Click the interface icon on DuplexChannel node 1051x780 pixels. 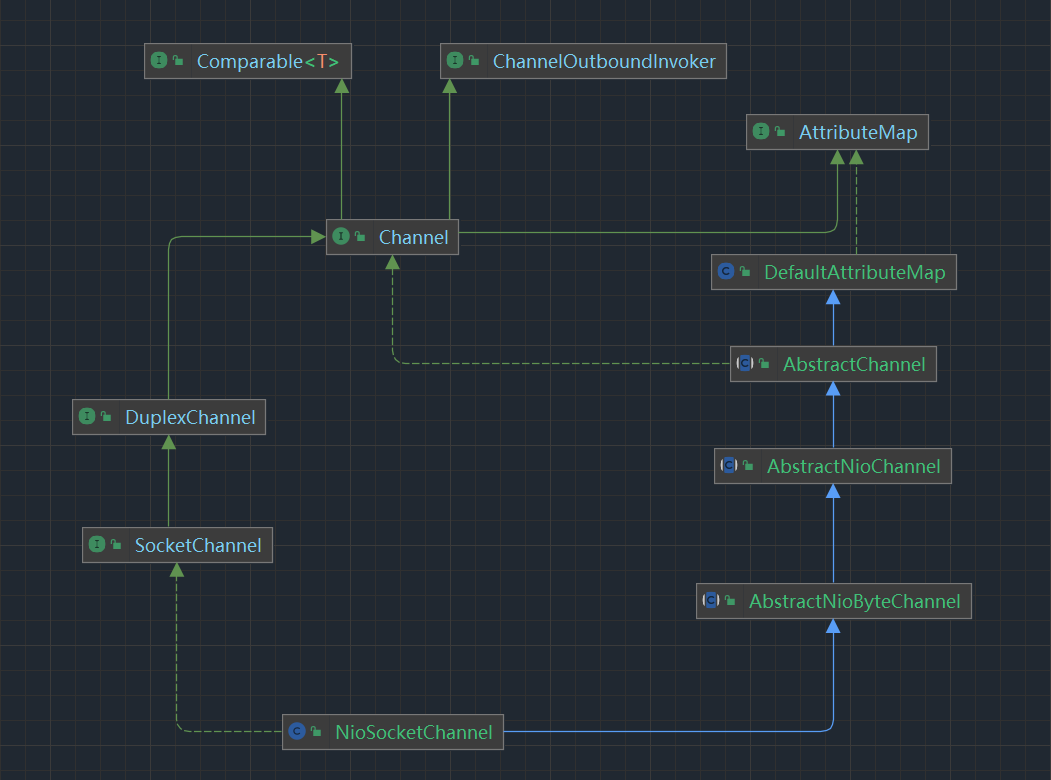pyautogui.click(x=86, y=417)
